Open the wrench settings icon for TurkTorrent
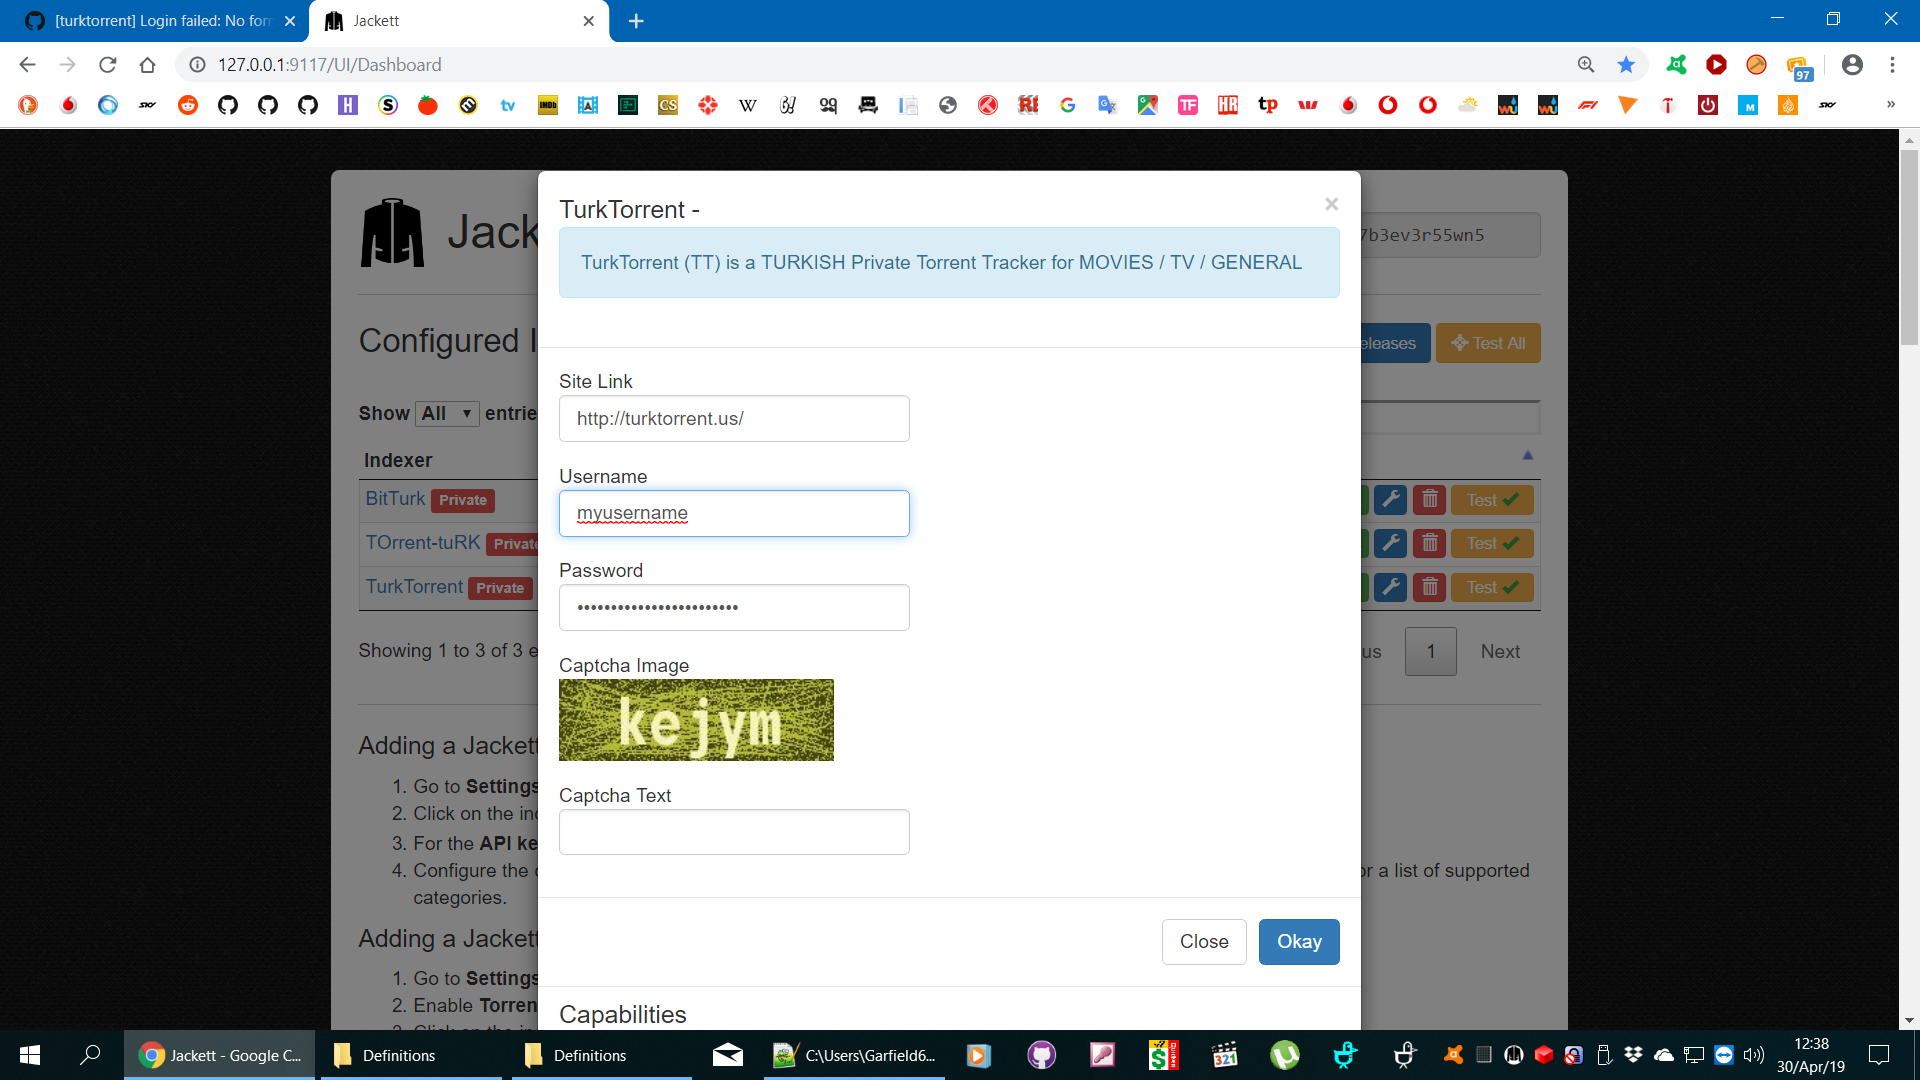 point(1390,587)
